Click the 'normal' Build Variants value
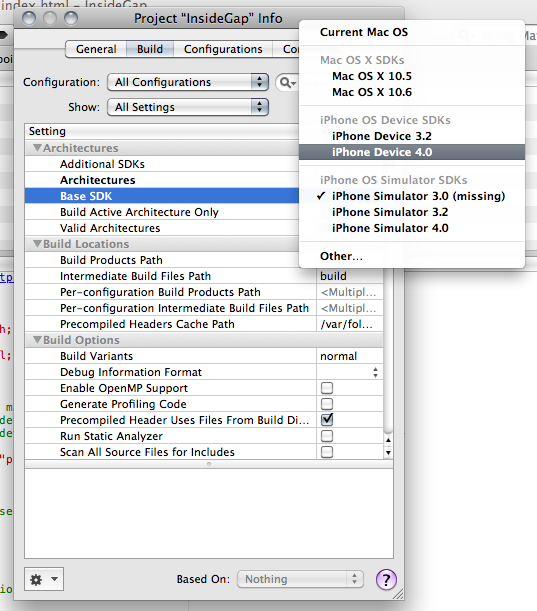The height and width of the screenshot is (611, 537). pos(350,356)
